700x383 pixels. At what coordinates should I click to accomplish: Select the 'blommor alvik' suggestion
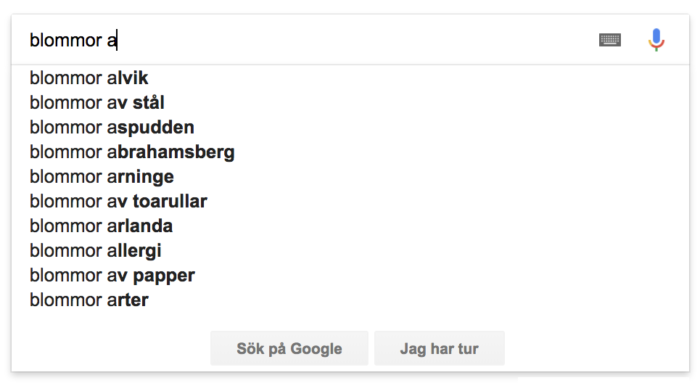click(x=350, y=78)
